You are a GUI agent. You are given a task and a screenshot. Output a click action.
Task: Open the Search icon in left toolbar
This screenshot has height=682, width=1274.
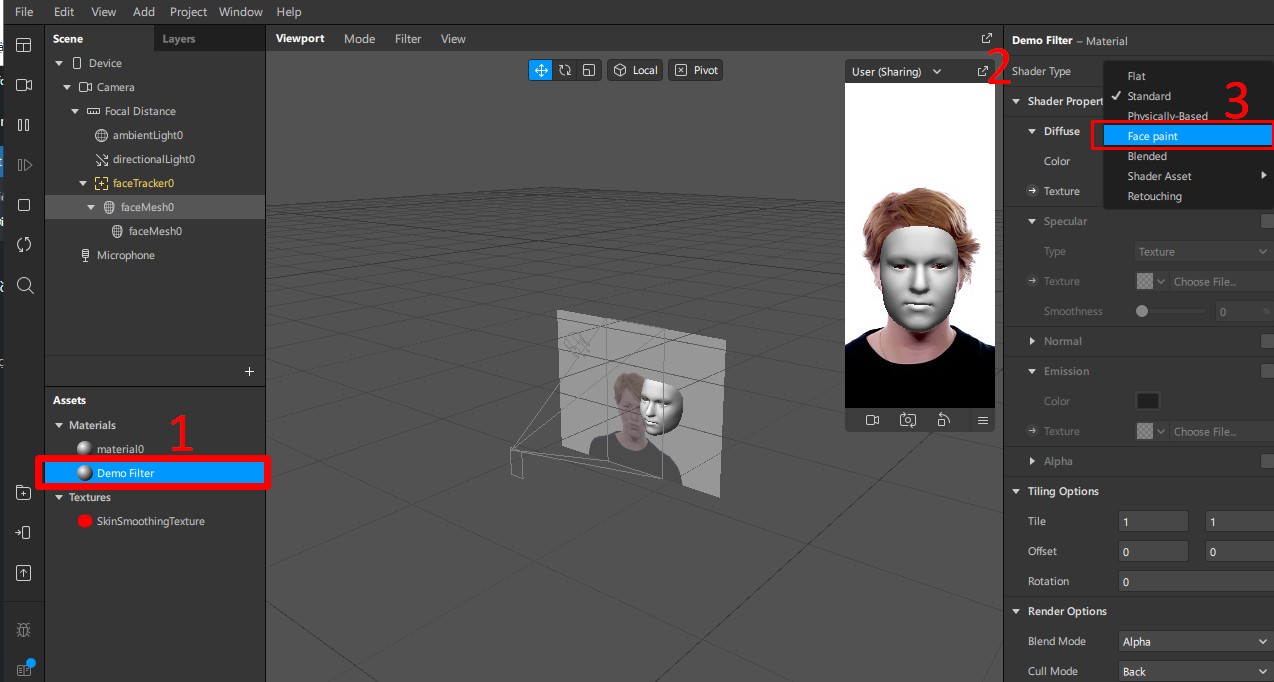(x=25, y=286)
